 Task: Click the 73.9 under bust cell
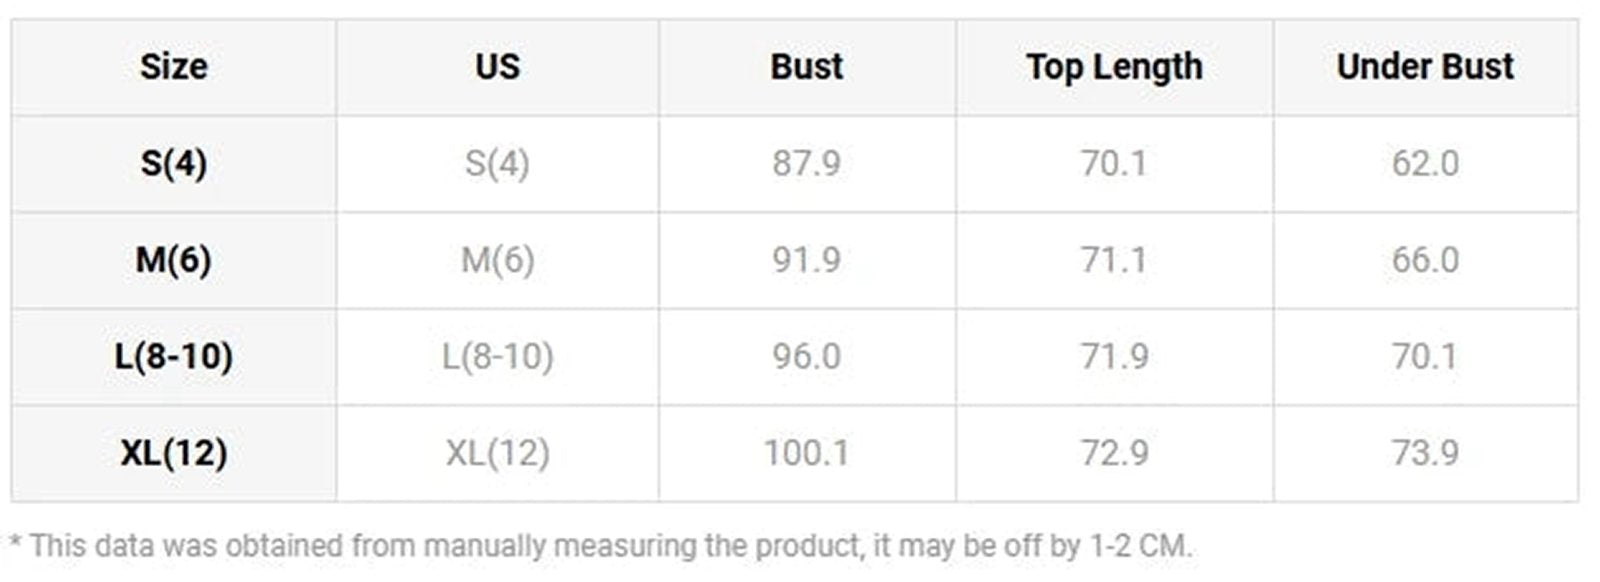(1425, 453)
